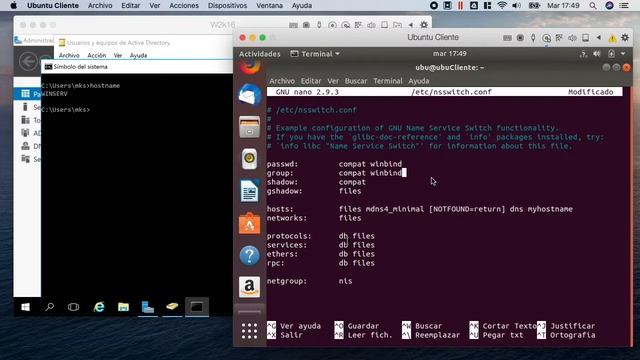
Task: Open the Help icon in the dock
Action: tap(249, 256)
